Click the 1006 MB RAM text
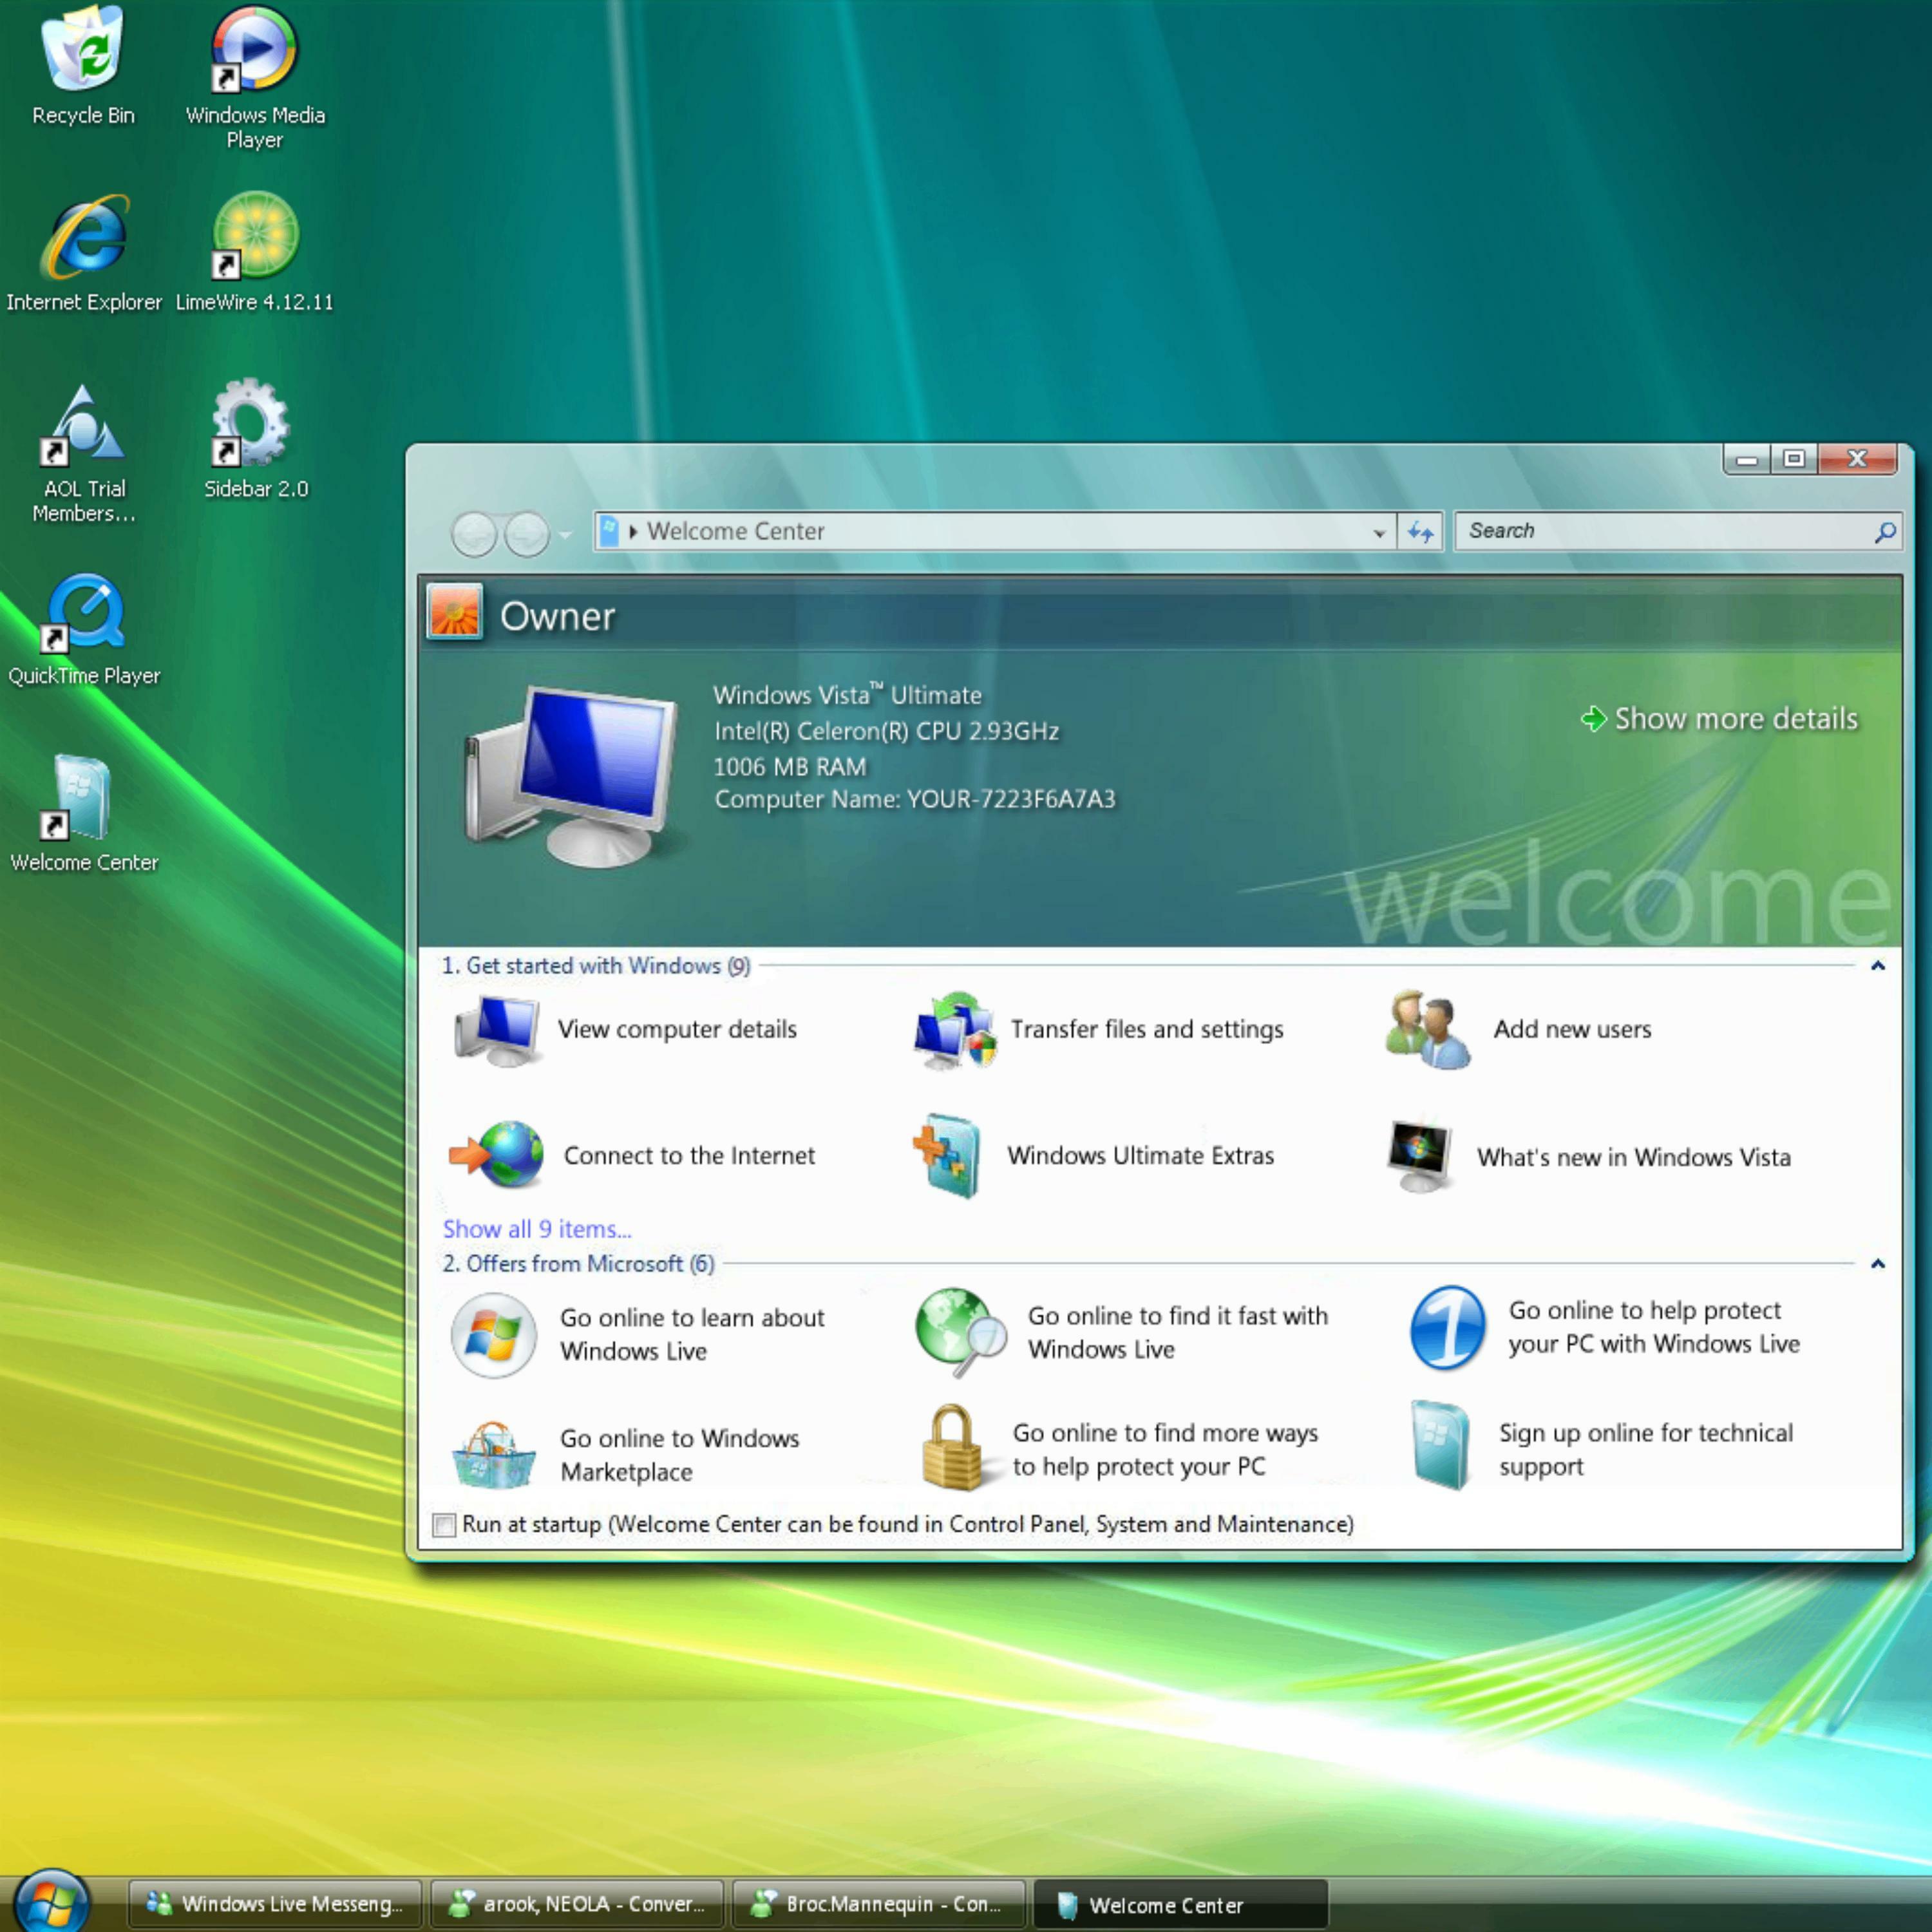 (x=790, y=767)
